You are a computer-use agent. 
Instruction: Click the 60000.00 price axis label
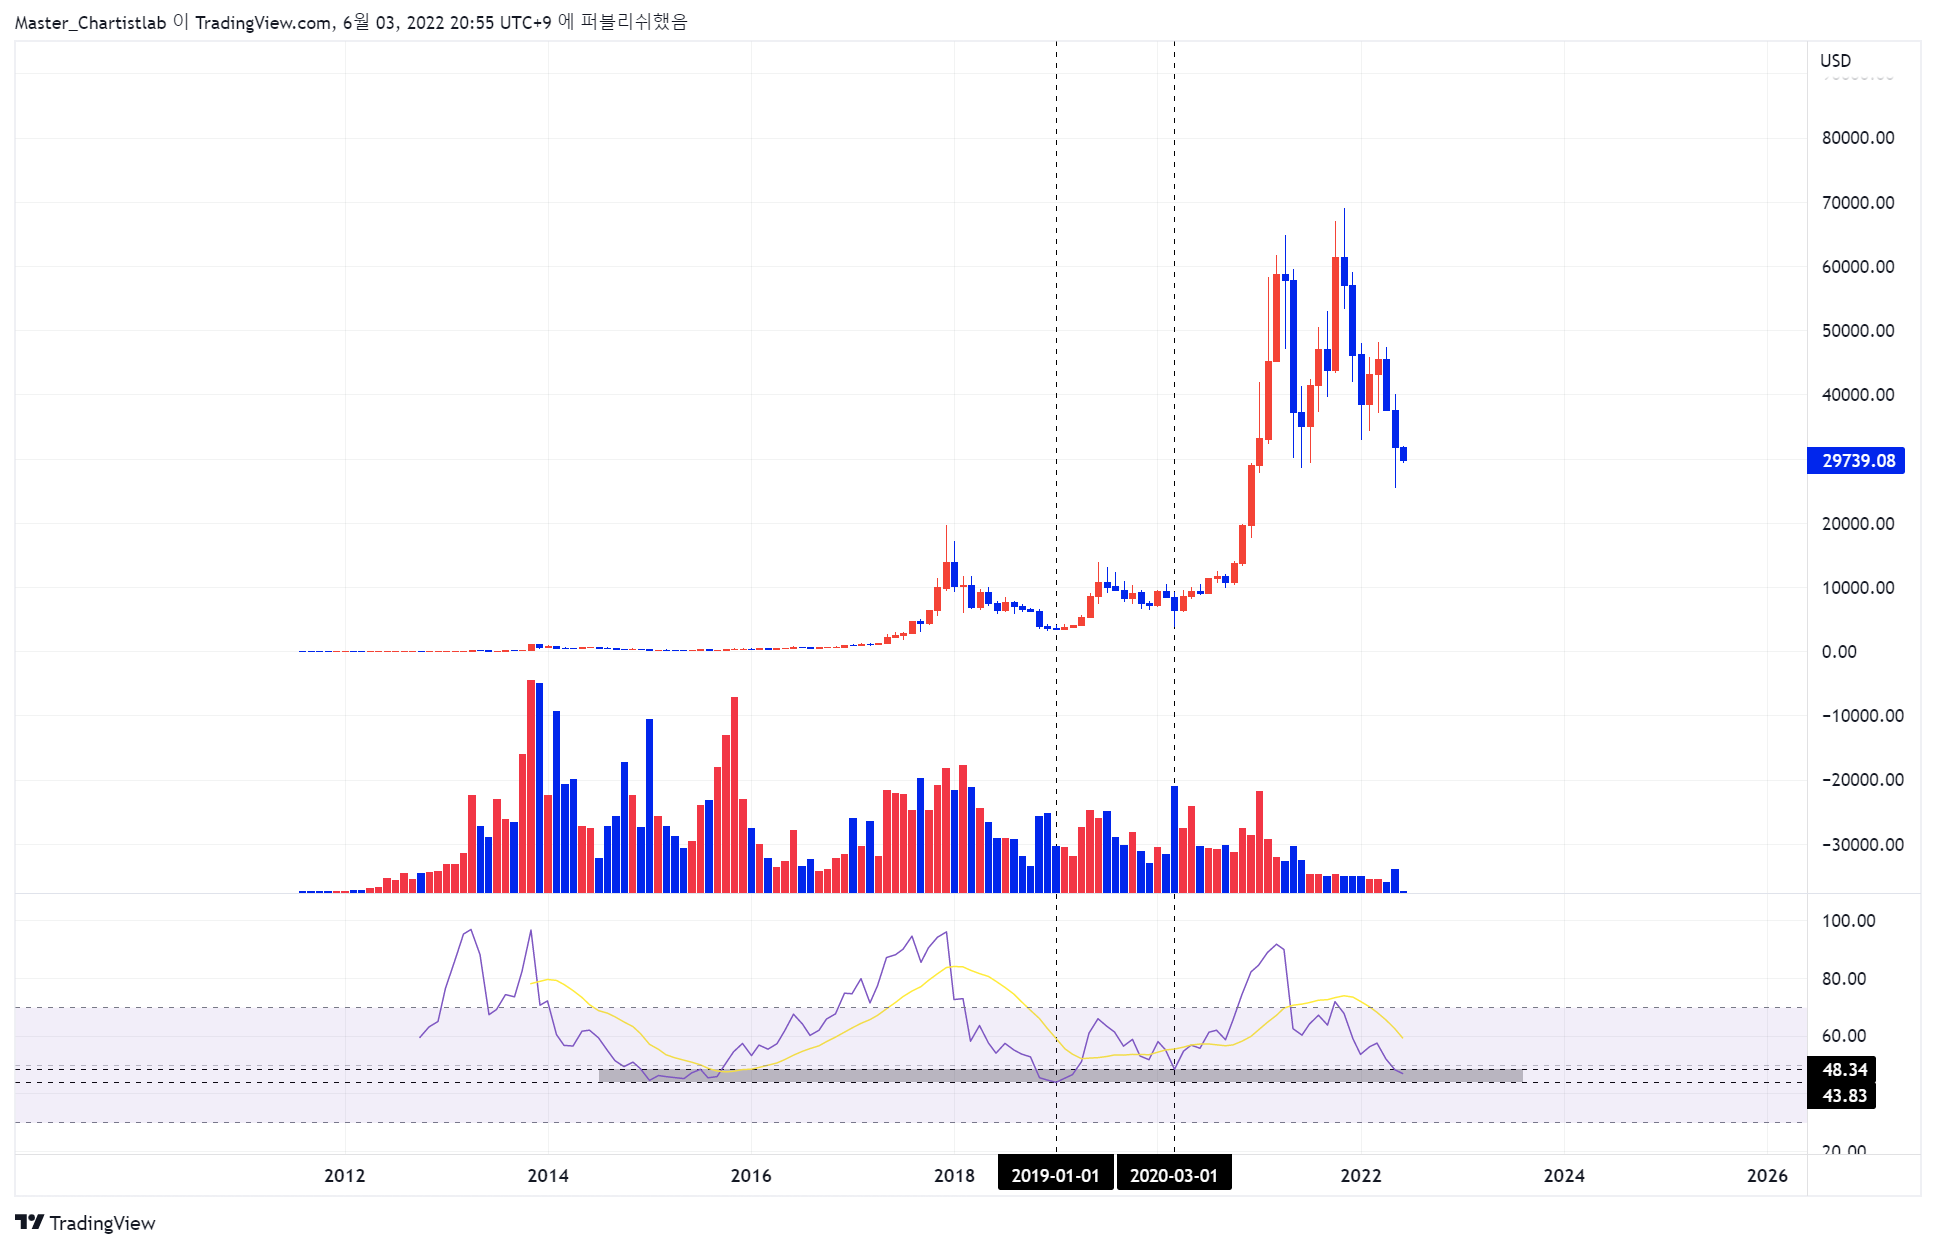coord(1858,266)
